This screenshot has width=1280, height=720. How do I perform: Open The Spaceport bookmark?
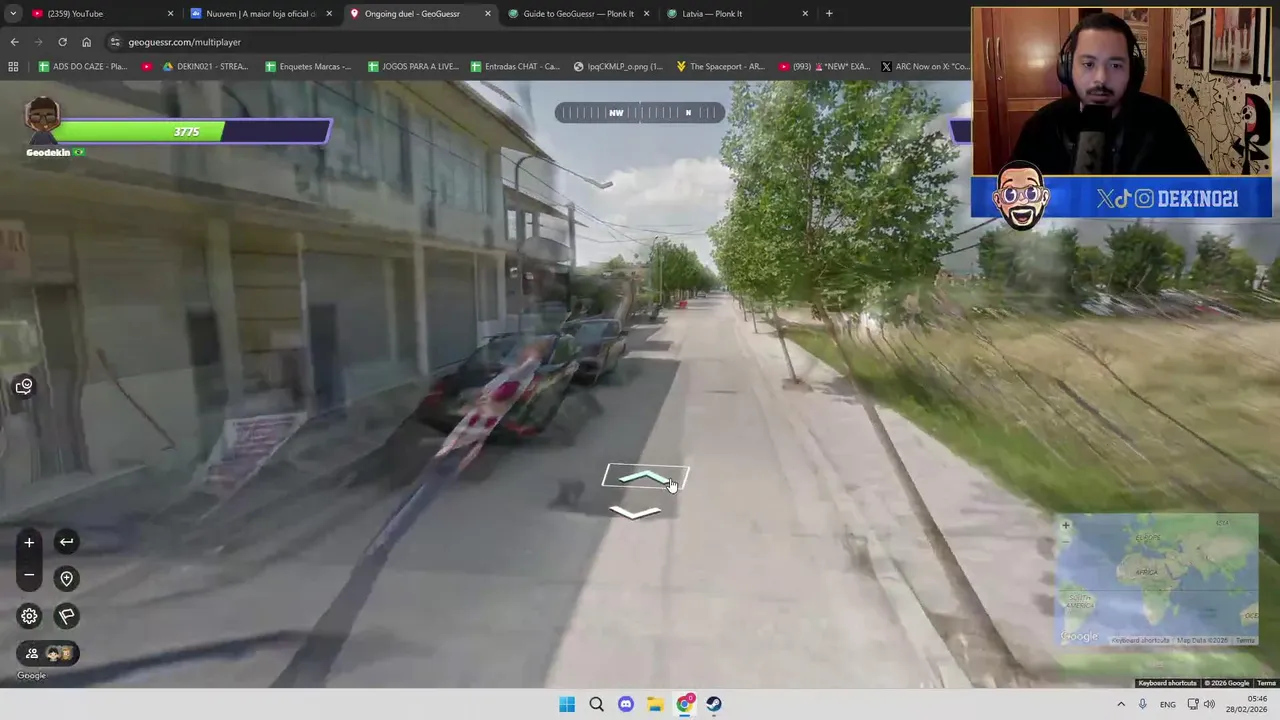721,67
